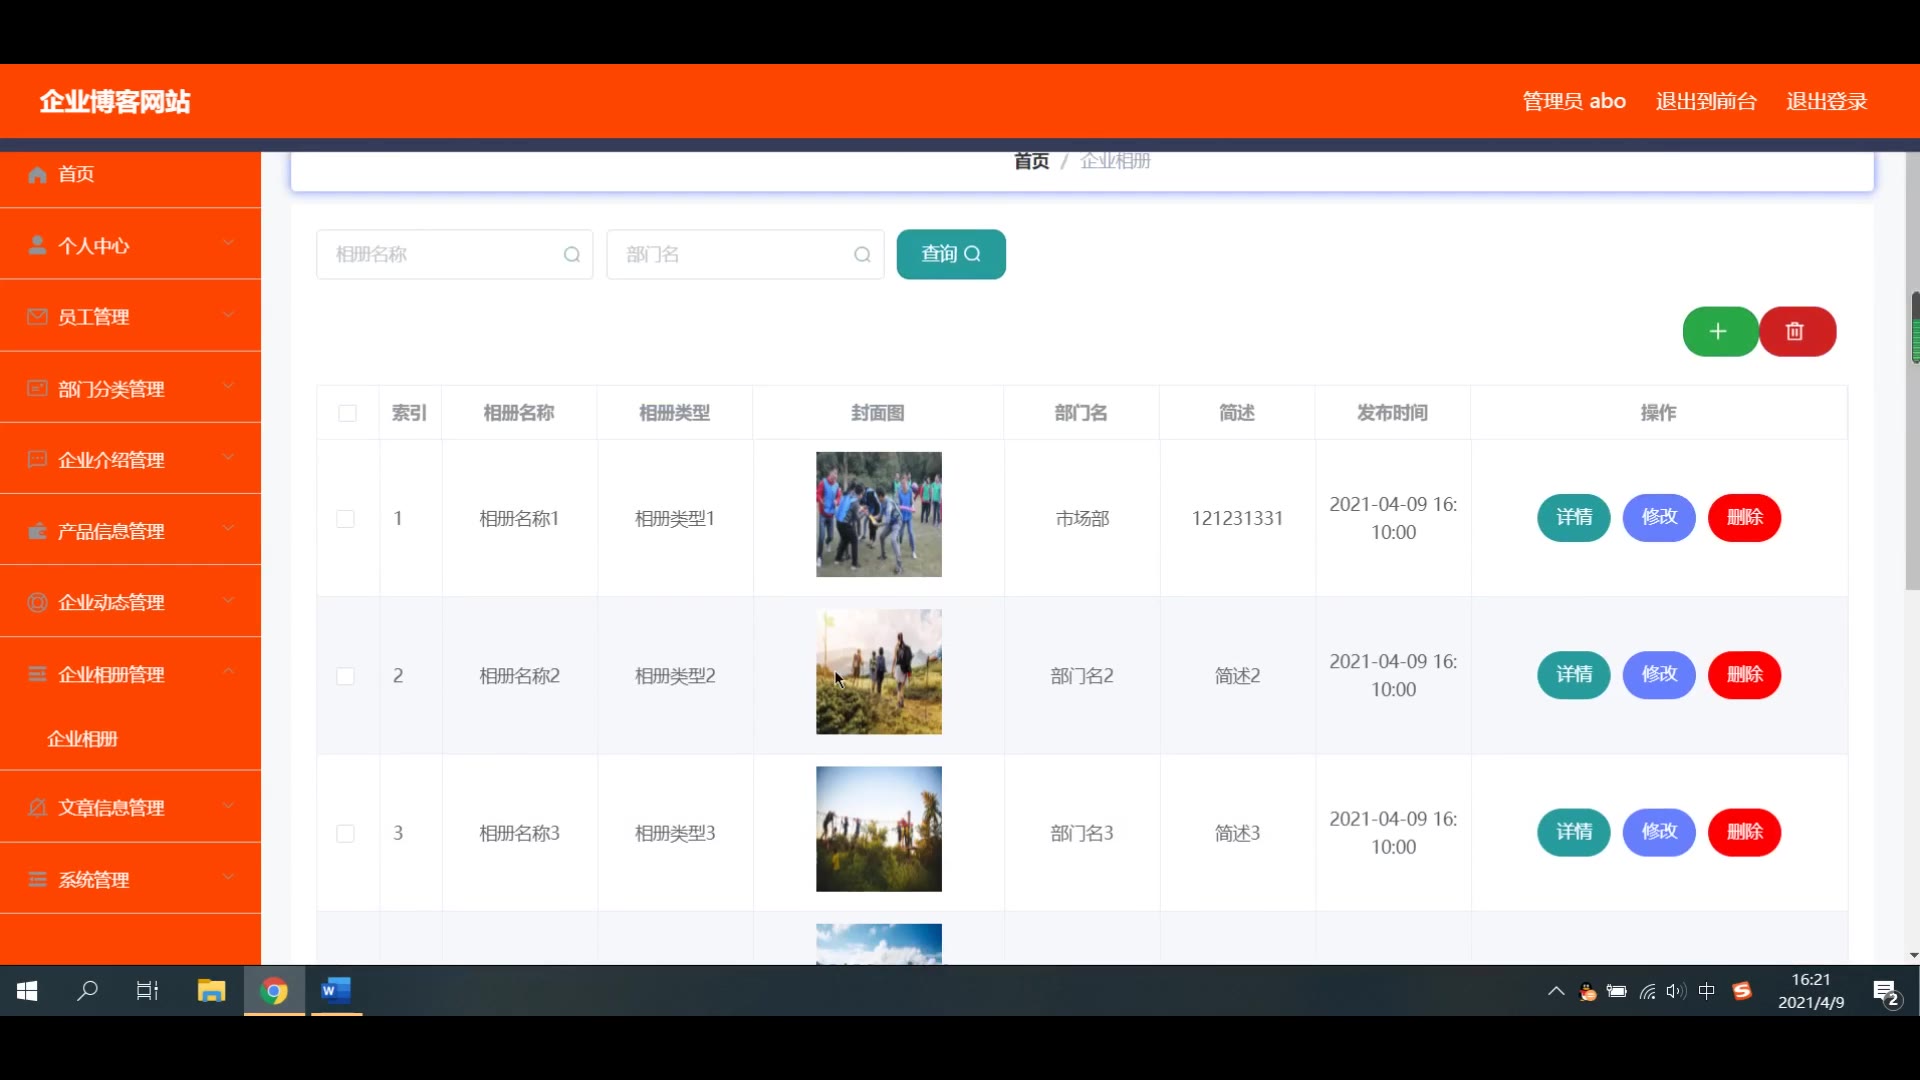Check the row 1 checkbox for 相册名称1
This screenshot has height=1080, width=1920.
(x=345, y=519)
